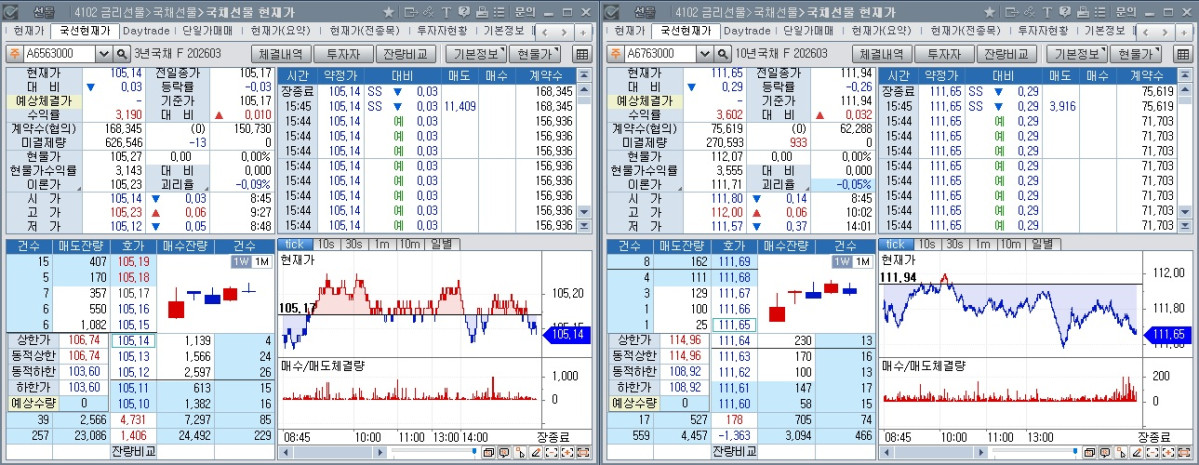Switch right chart to 1m interval
The height and width of the screenshot is (465, 1199).
click(981, 244)
